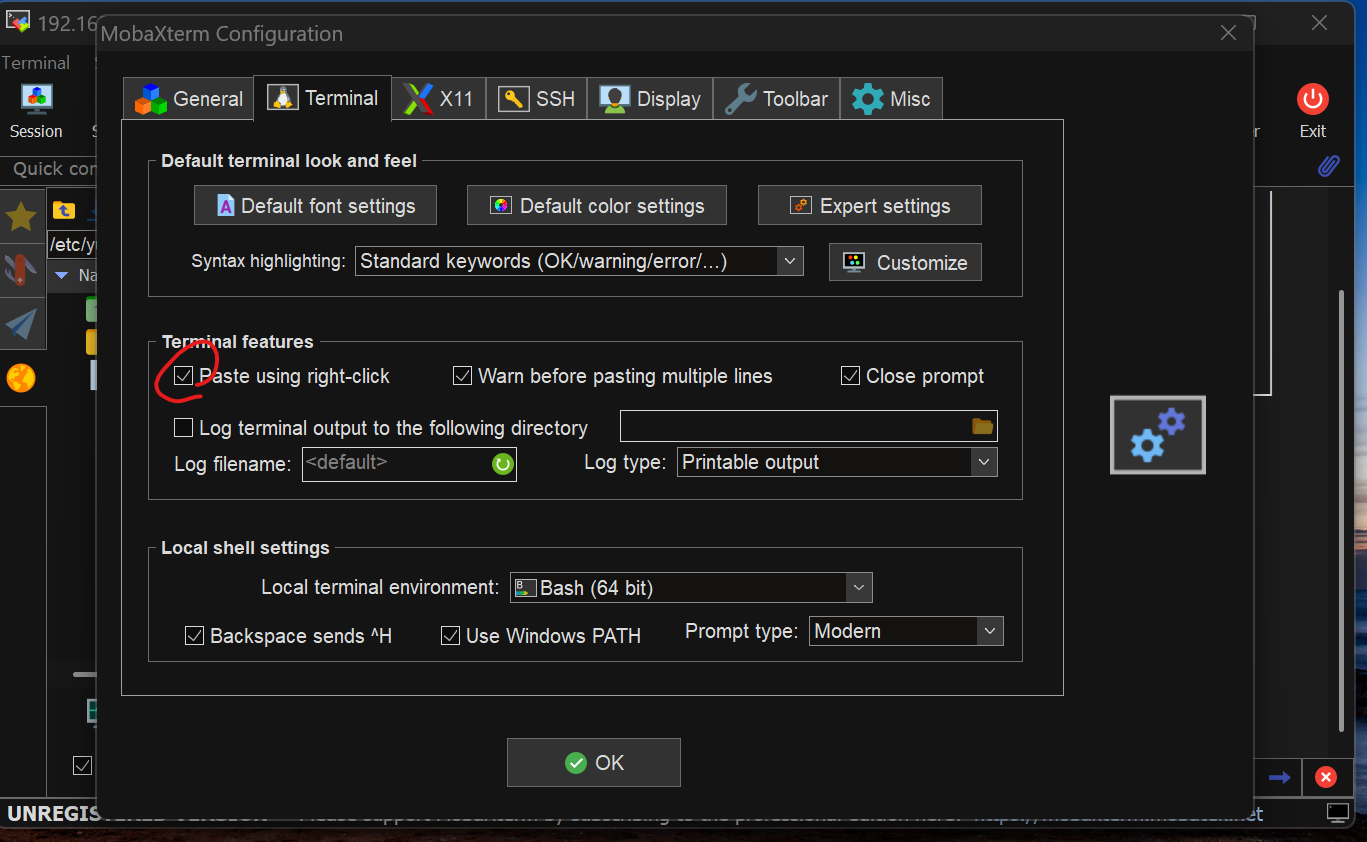
Task: Click the Customize syntax highlighting button
Action: [x=905, y=262]
